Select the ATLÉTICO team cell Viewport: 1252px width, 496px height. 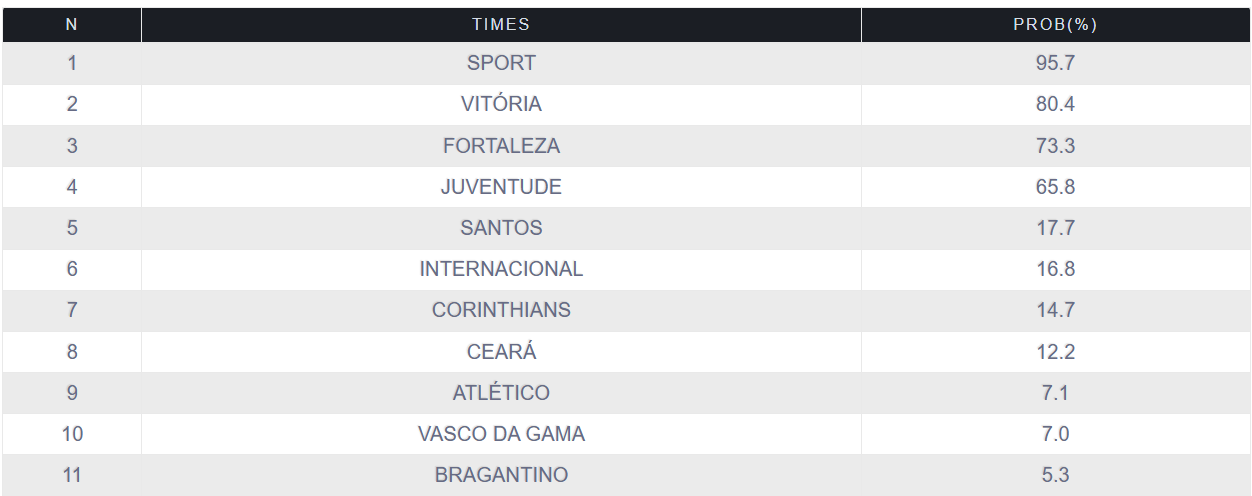(501, 393)
